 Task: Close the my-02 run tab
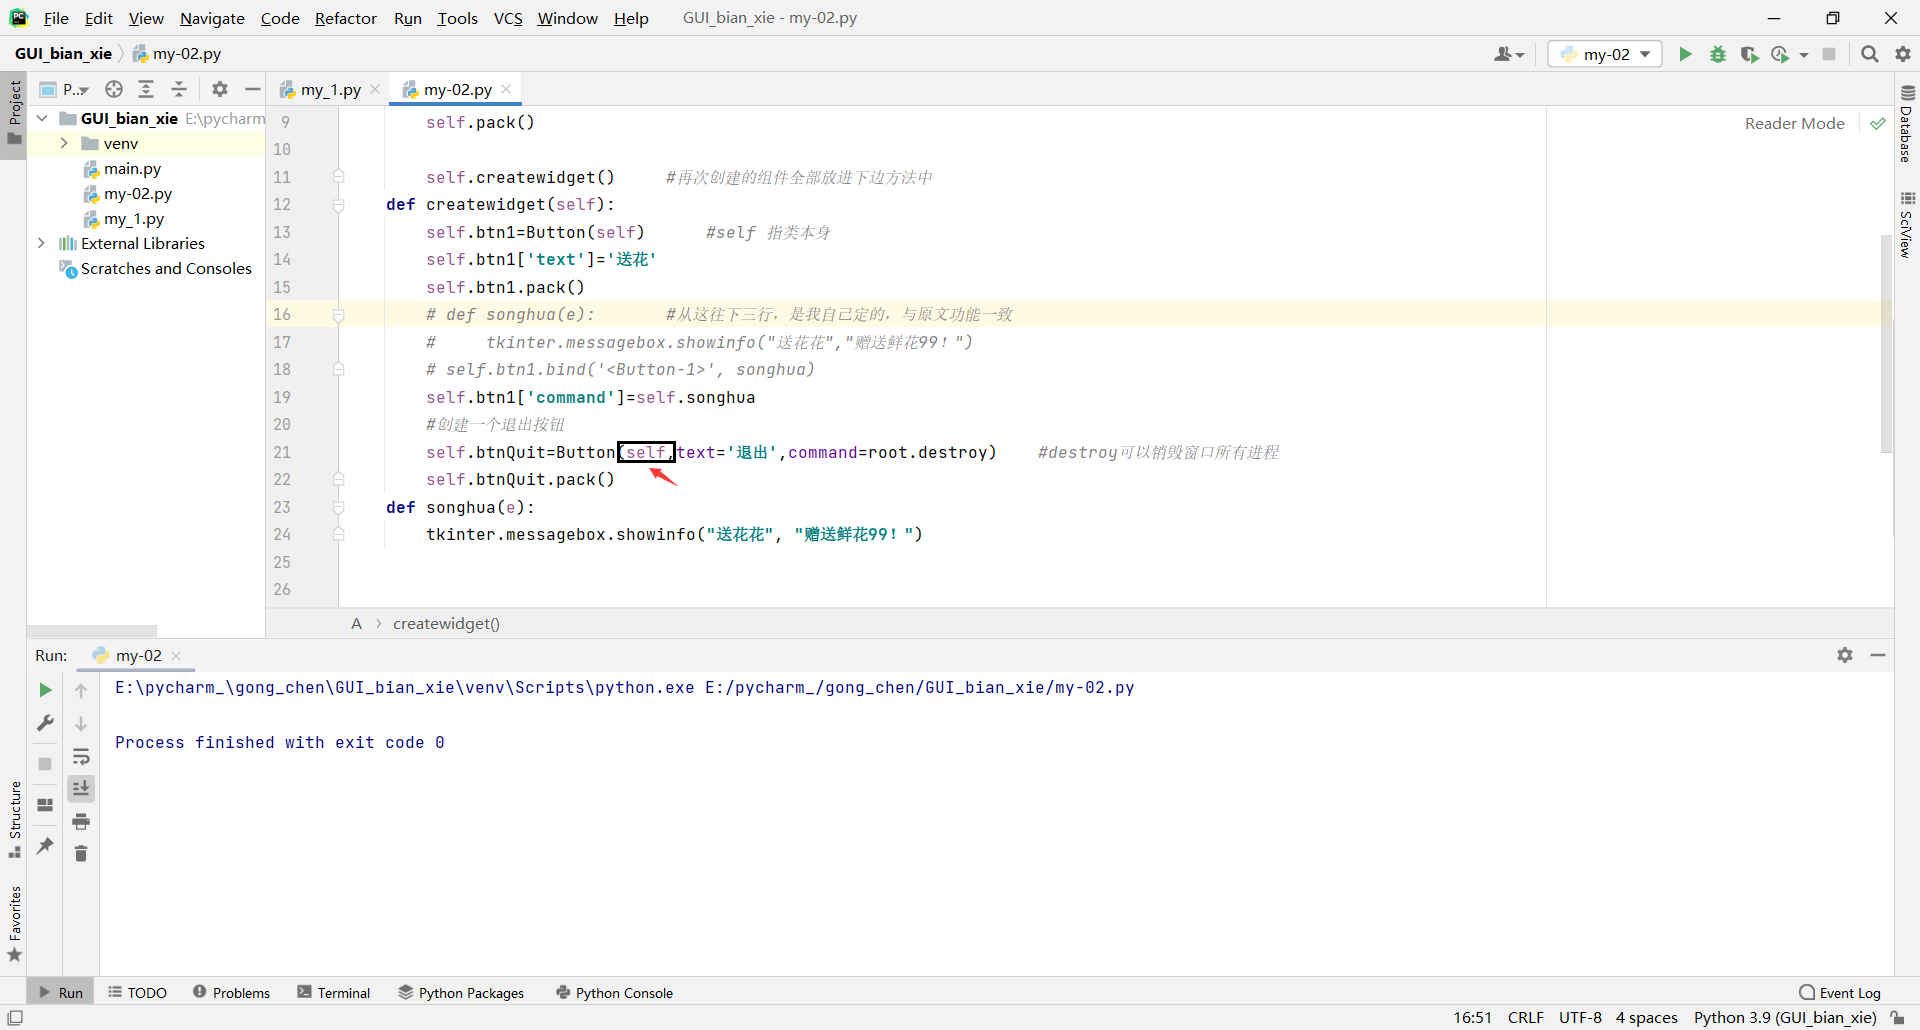pos(176,656)
